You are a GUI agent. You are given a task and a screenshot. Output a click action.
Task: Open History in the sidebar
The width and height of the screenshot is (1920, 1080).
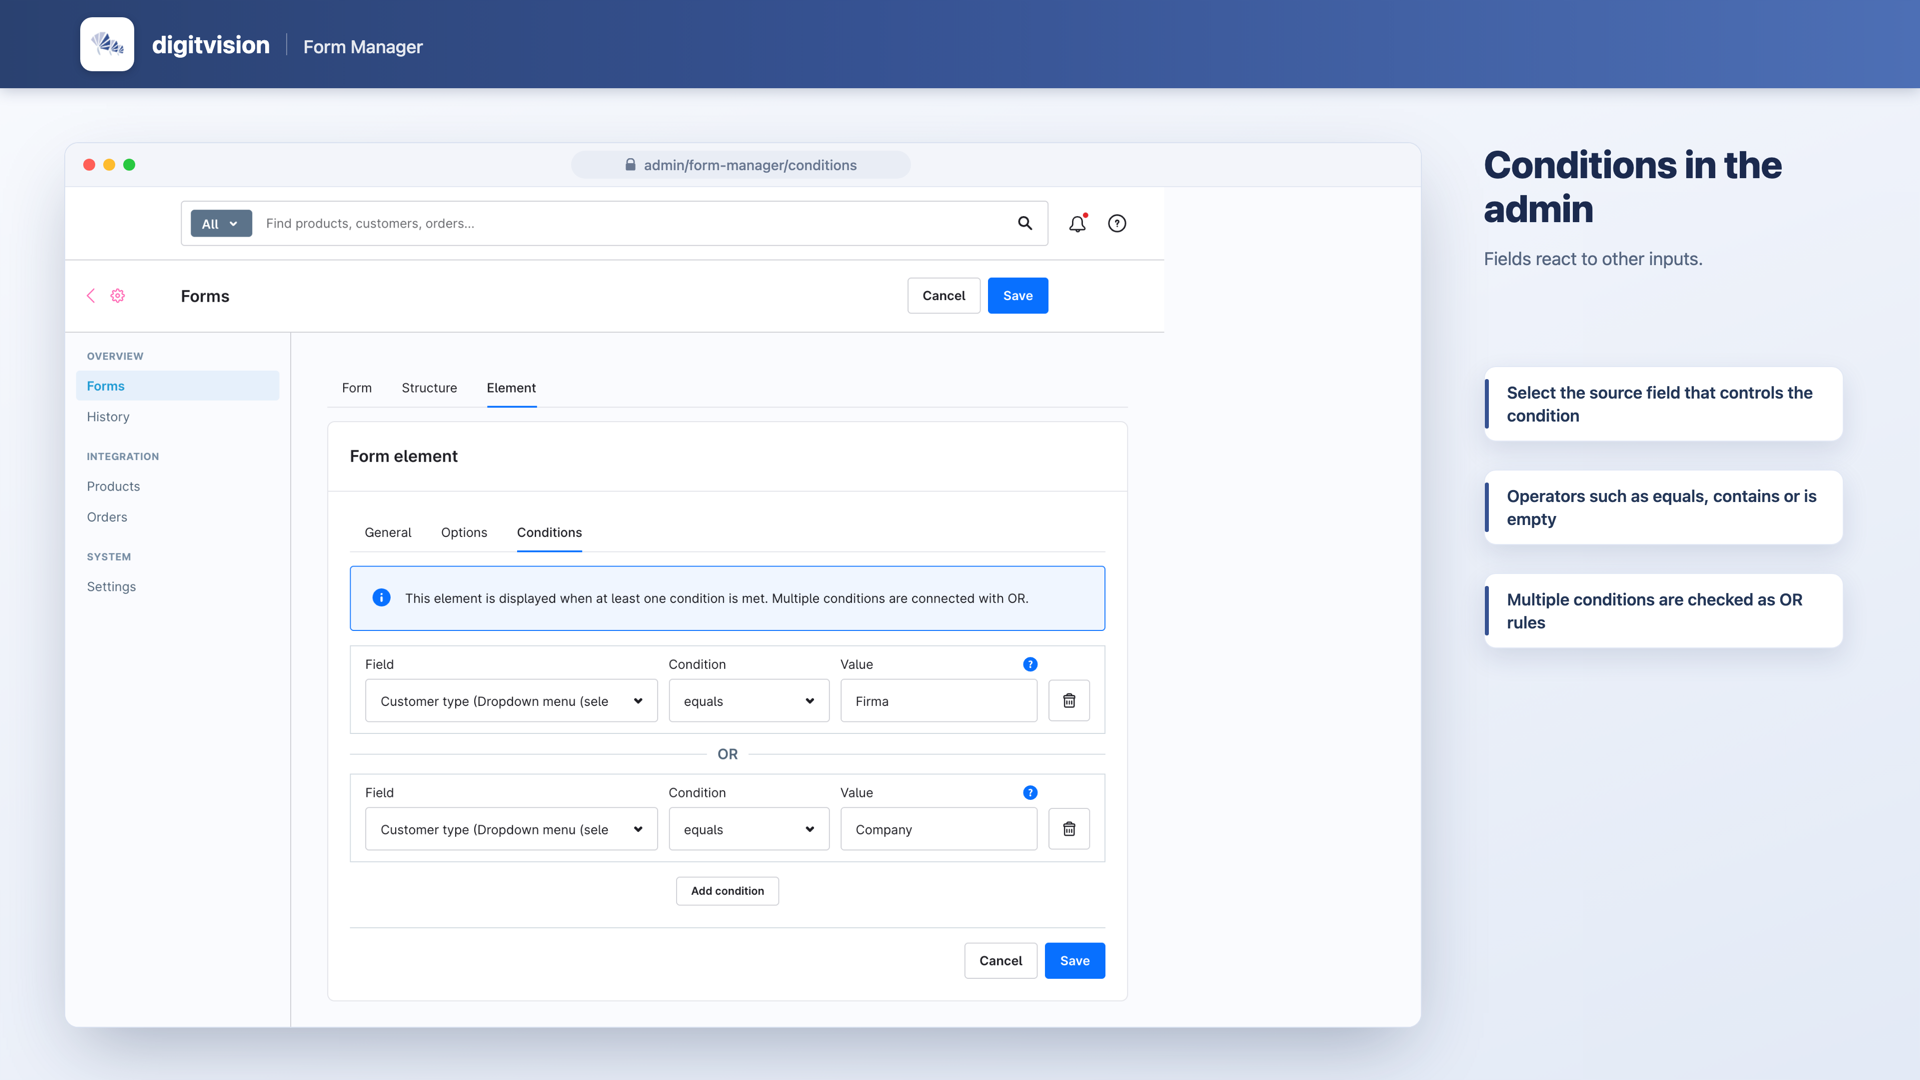click(108, 417)
